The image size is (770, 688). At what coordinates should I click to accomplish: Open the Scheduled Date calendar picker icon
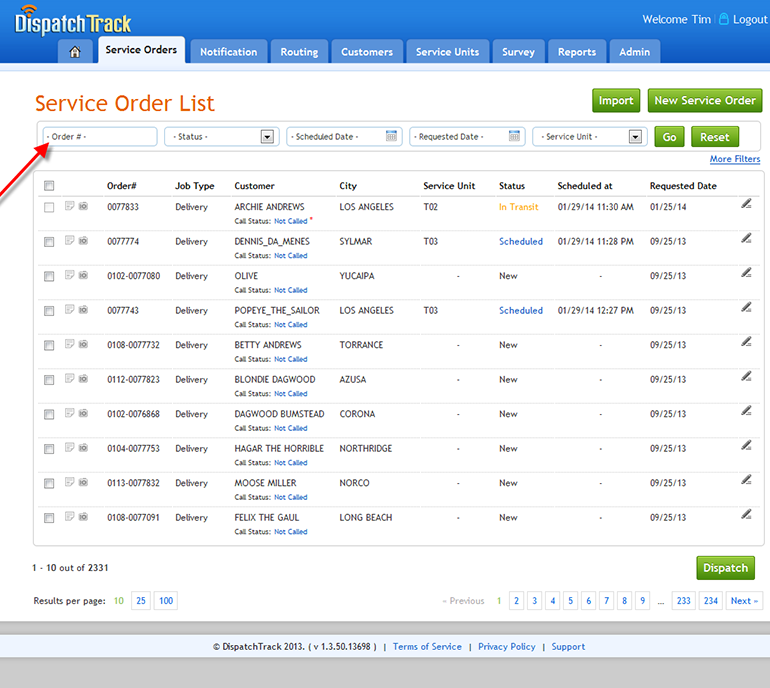(x=392, y=137)
